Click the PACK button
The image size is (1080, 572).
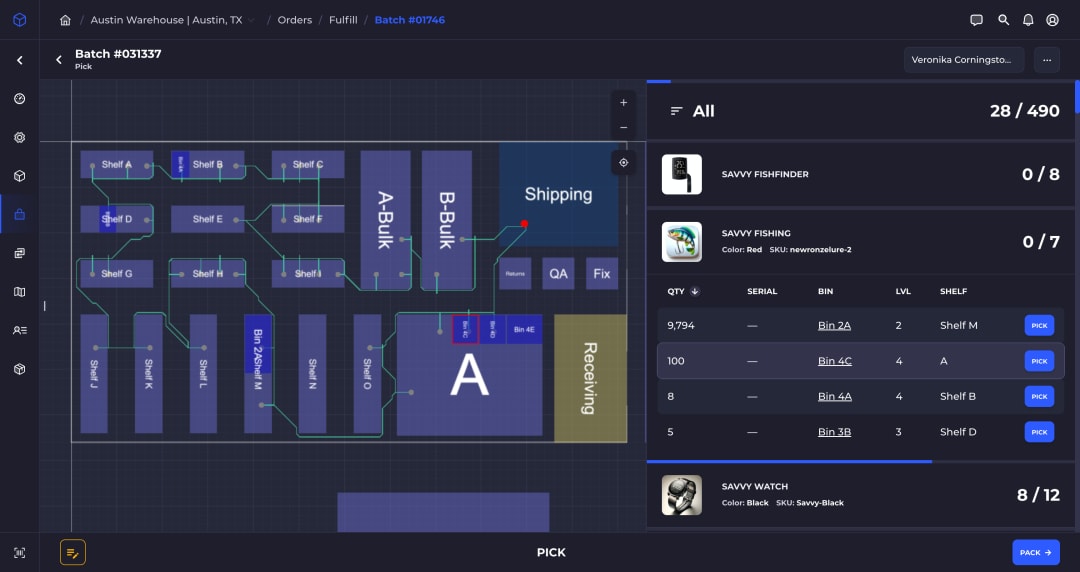click(1036, 552)
